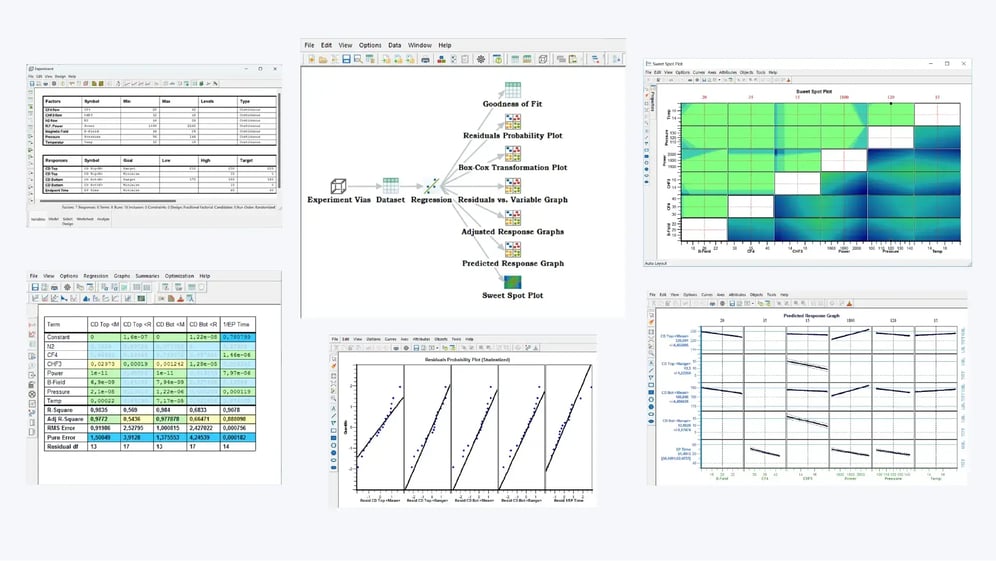Click the Experiment Vias cube icon

click(x=338, y=186)
